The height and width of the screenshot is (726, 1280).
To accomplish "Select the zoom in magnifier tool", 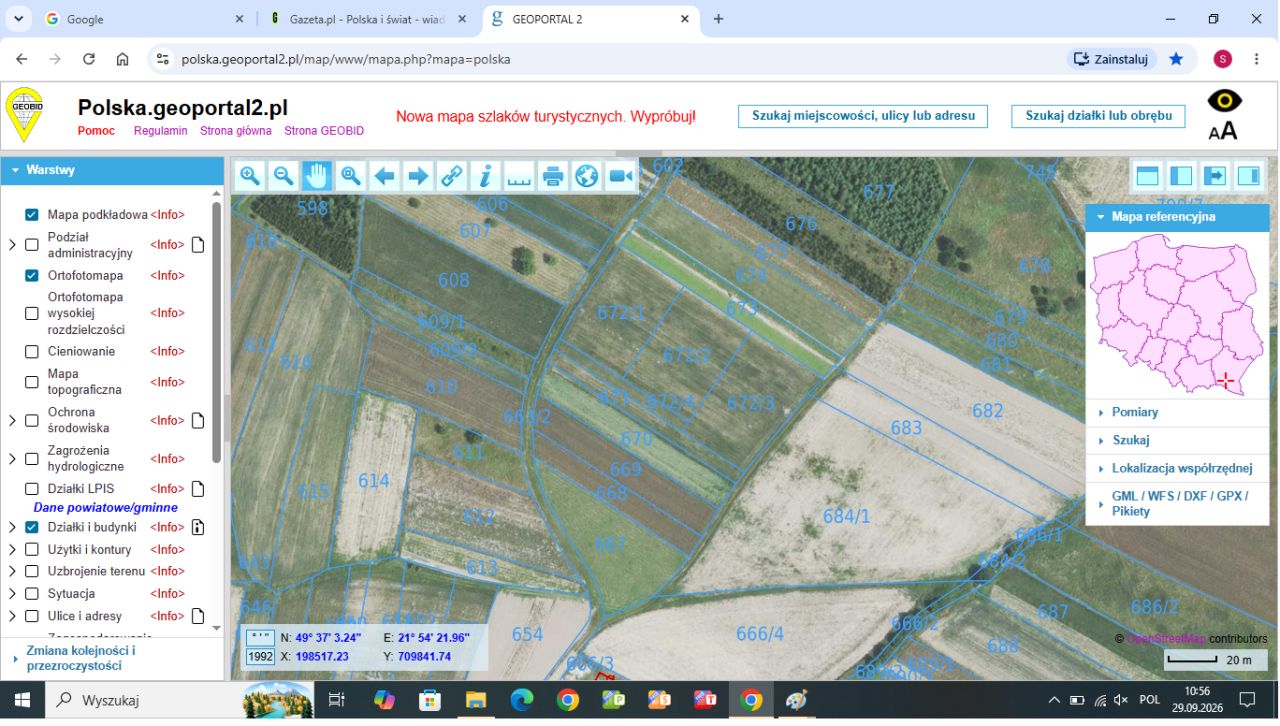I will 250,176.
